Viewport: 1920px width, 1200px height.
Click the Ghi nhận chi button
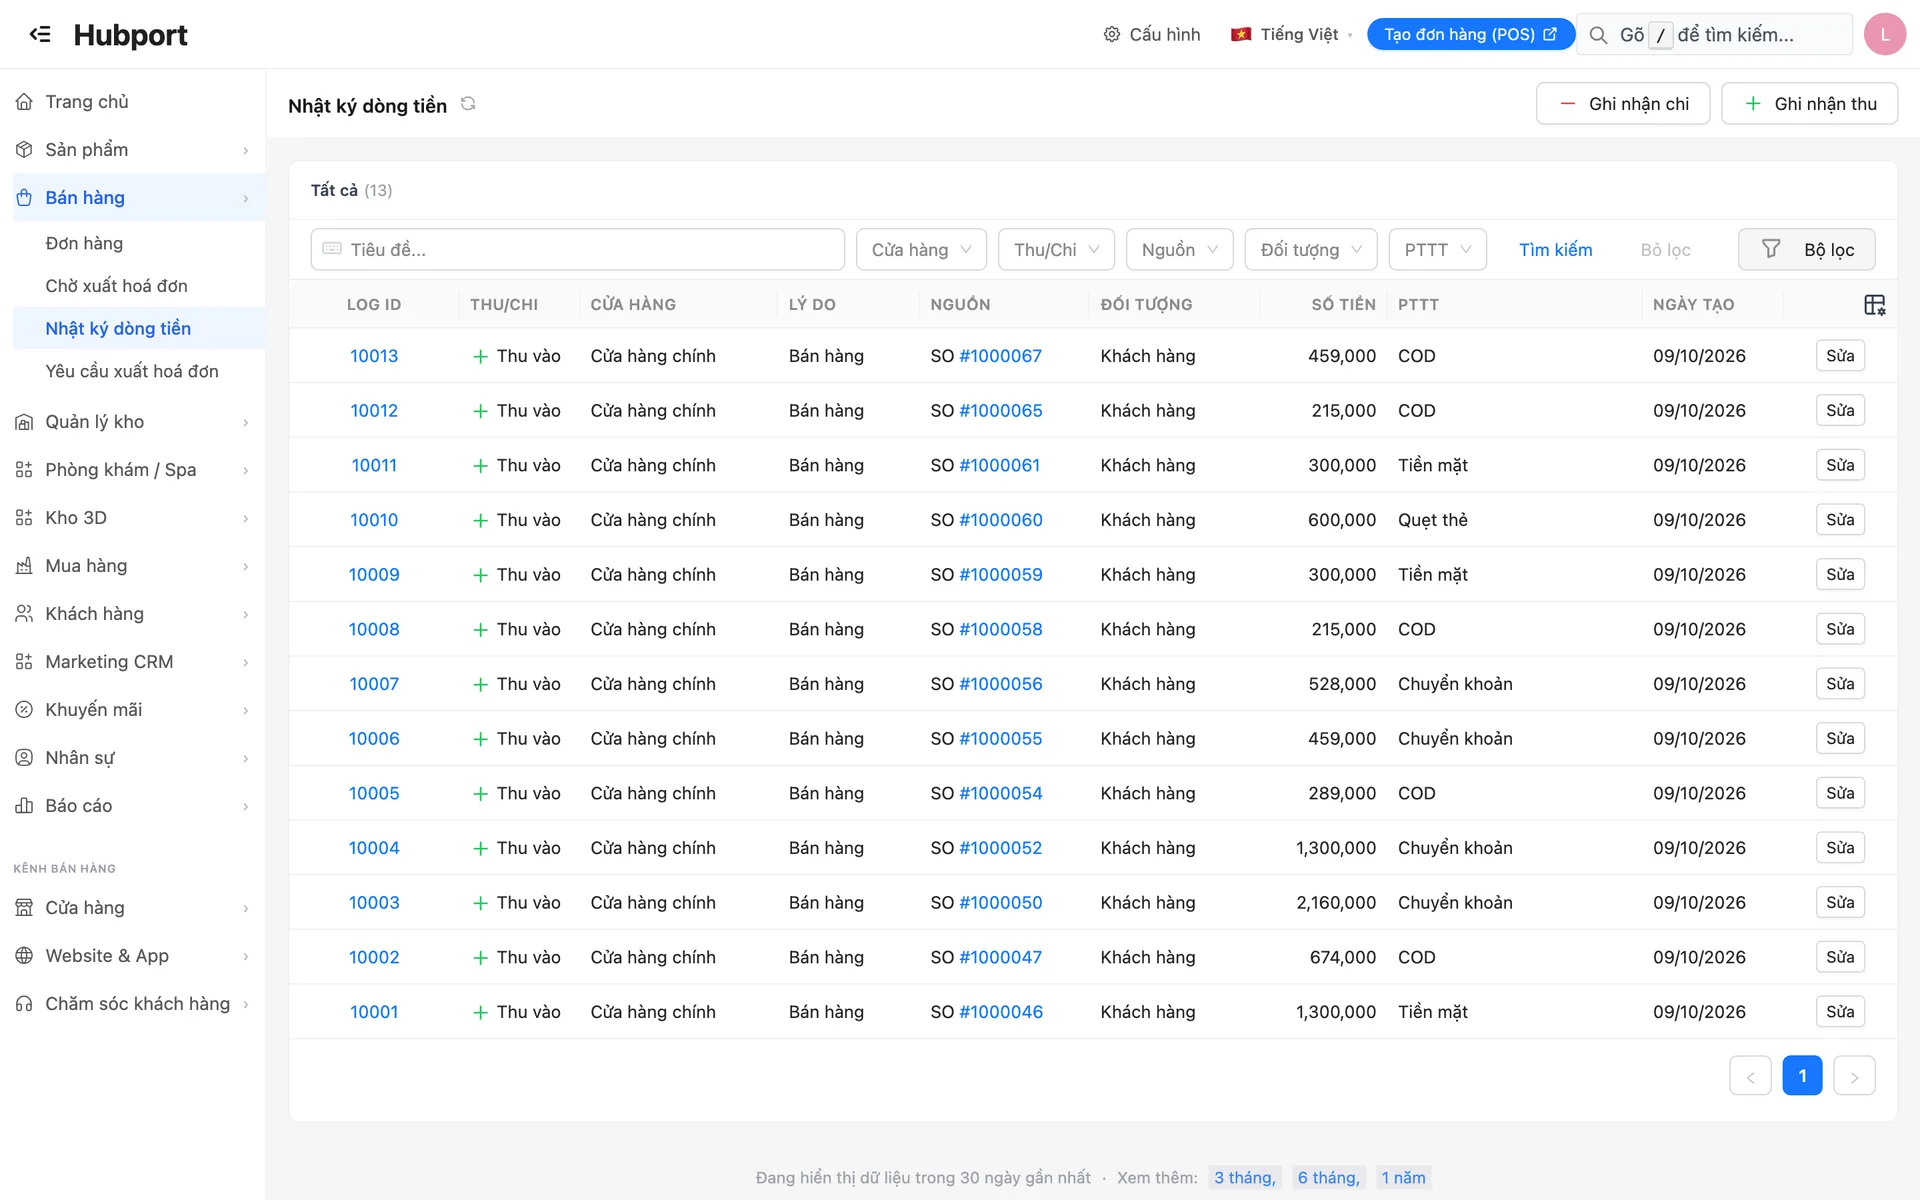(1622, 104)
